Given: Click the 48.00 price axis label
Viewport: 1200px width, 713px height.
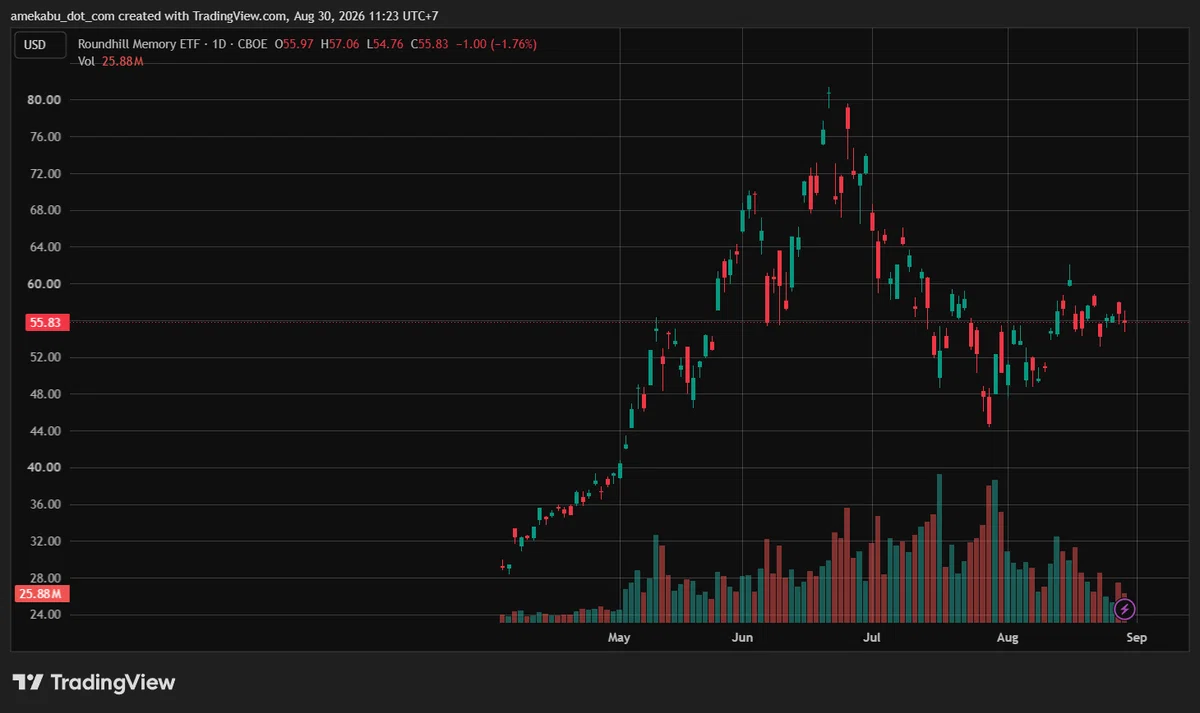Looking at the screenshot, I should [45, 394].
